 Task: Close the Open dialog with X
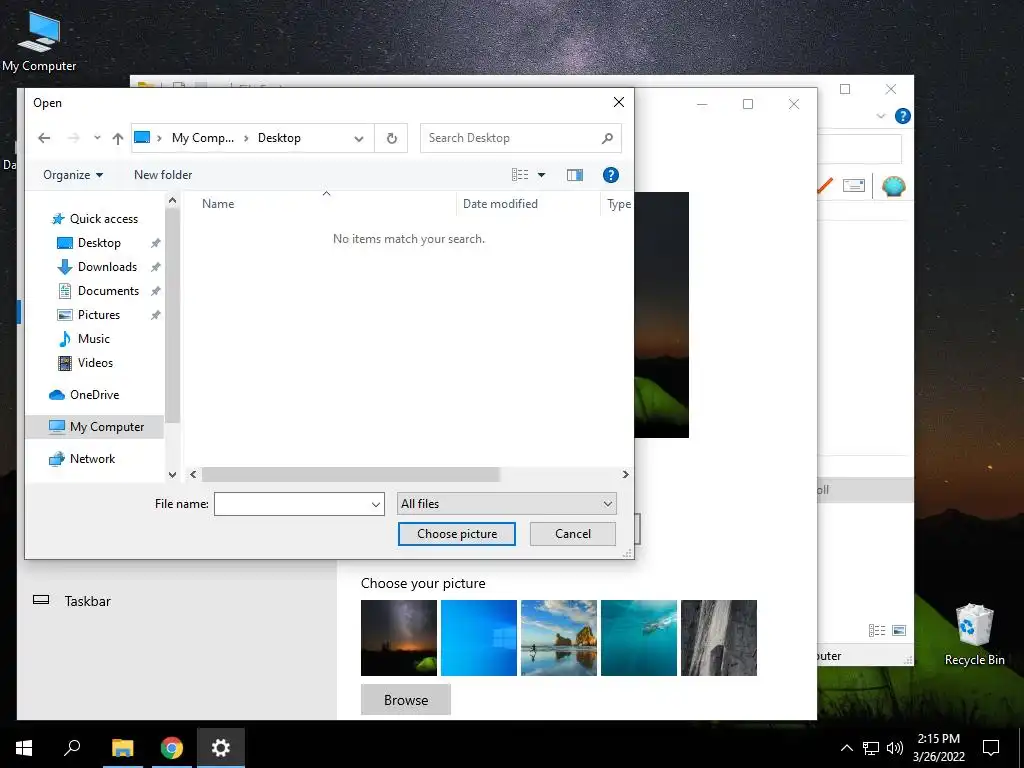[618, 103]
